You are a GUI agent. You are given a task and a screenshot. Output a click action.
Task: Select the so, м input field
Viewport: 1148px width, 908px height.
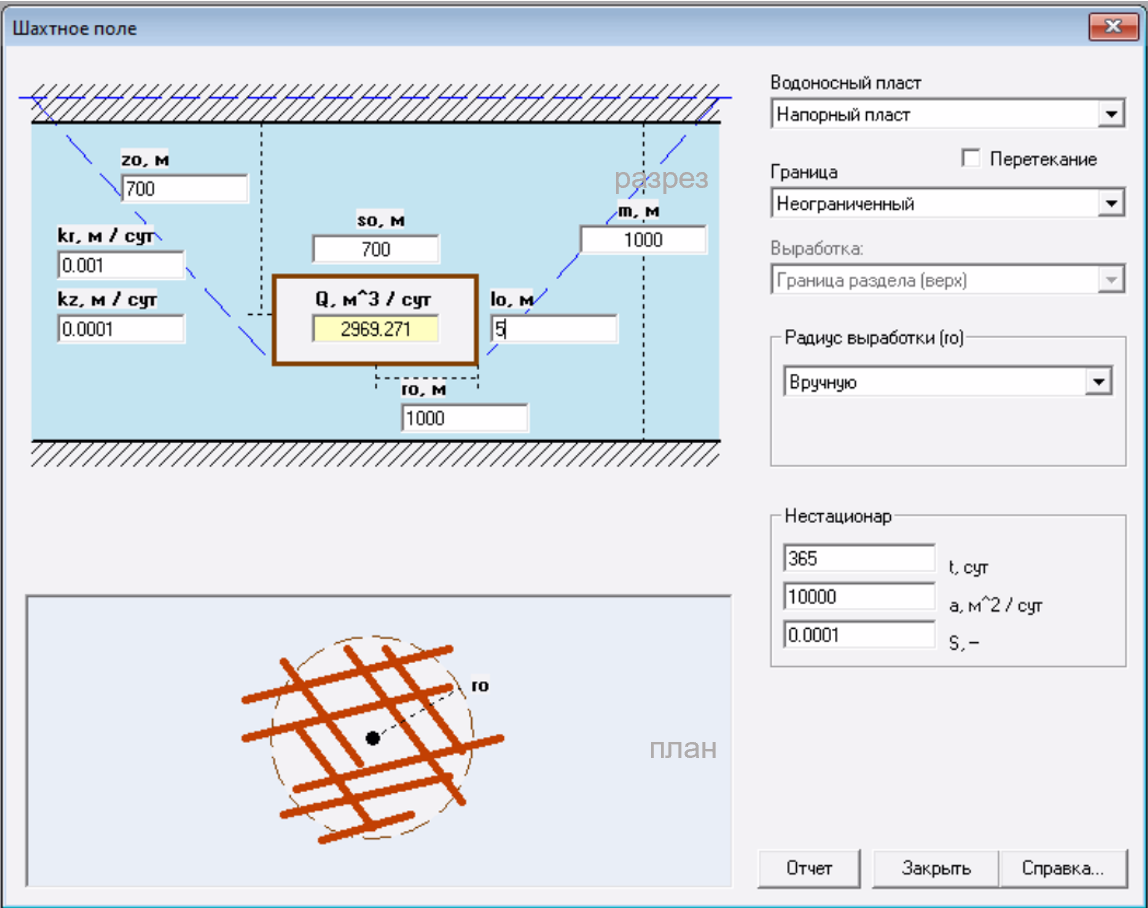375,249
